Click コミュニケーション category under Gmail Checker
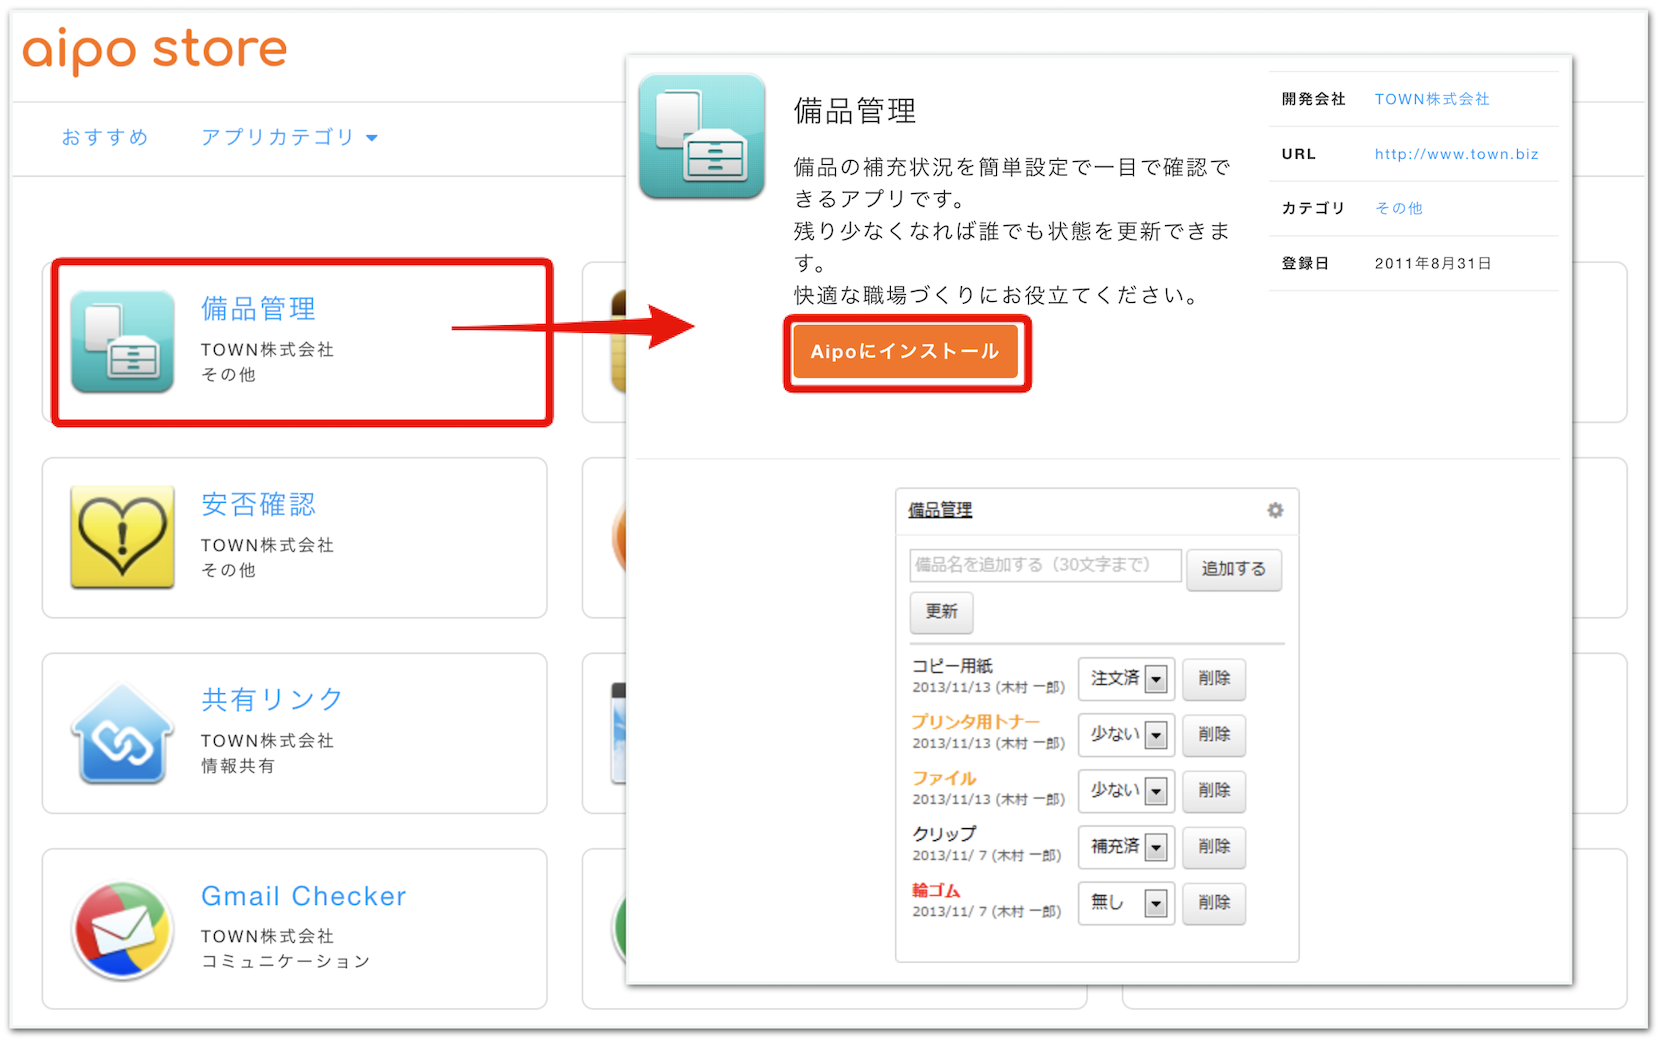 point(286,961)
